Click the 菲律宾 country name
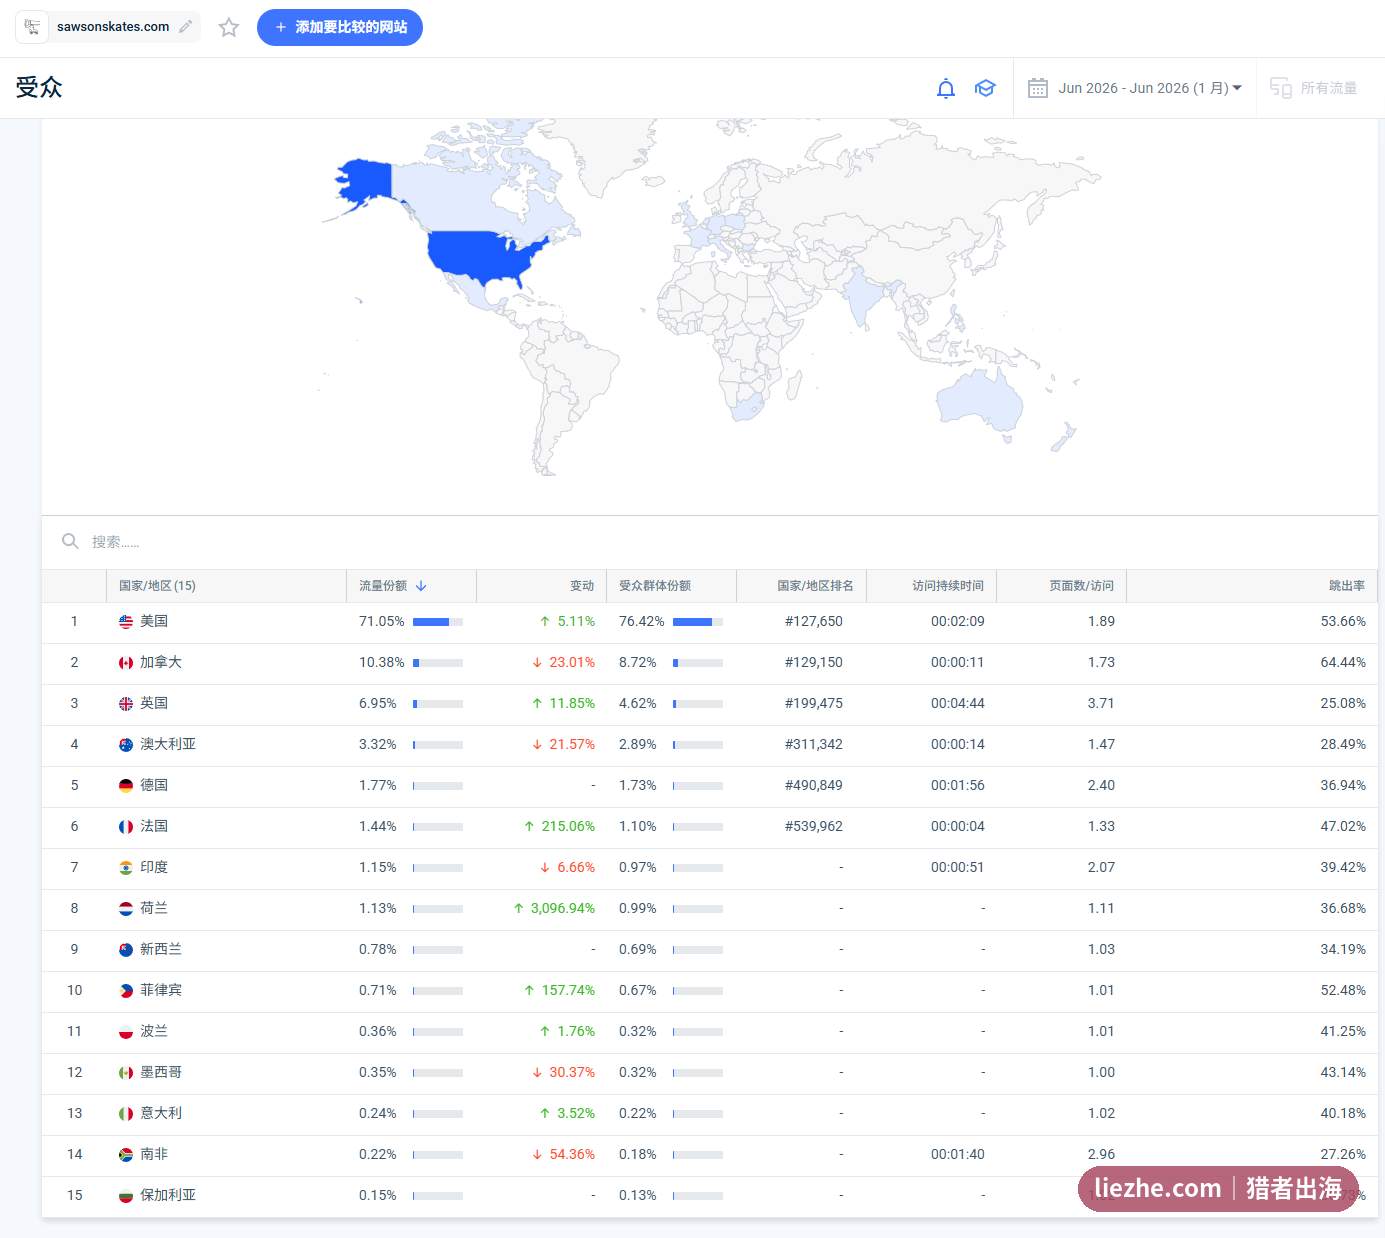Viewport: 1385px width, 1238px height. pos(161,990)
